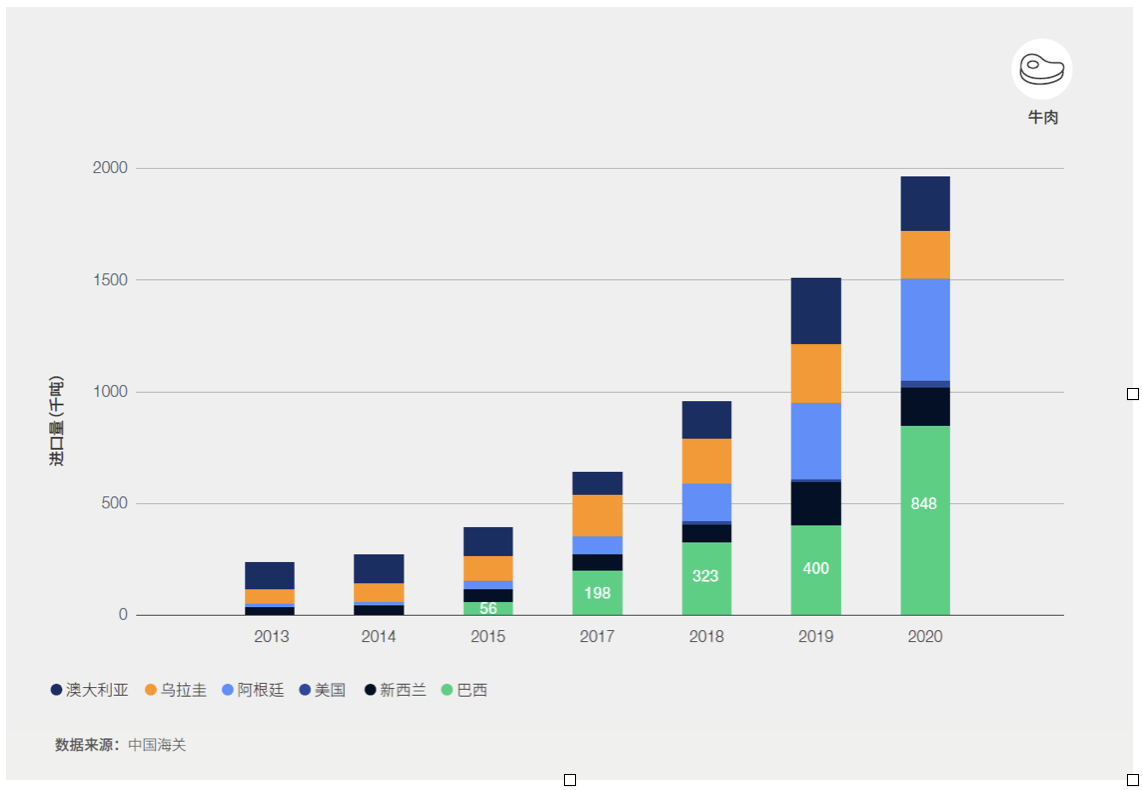Toggle the 新西兰 legend entry

395,690
